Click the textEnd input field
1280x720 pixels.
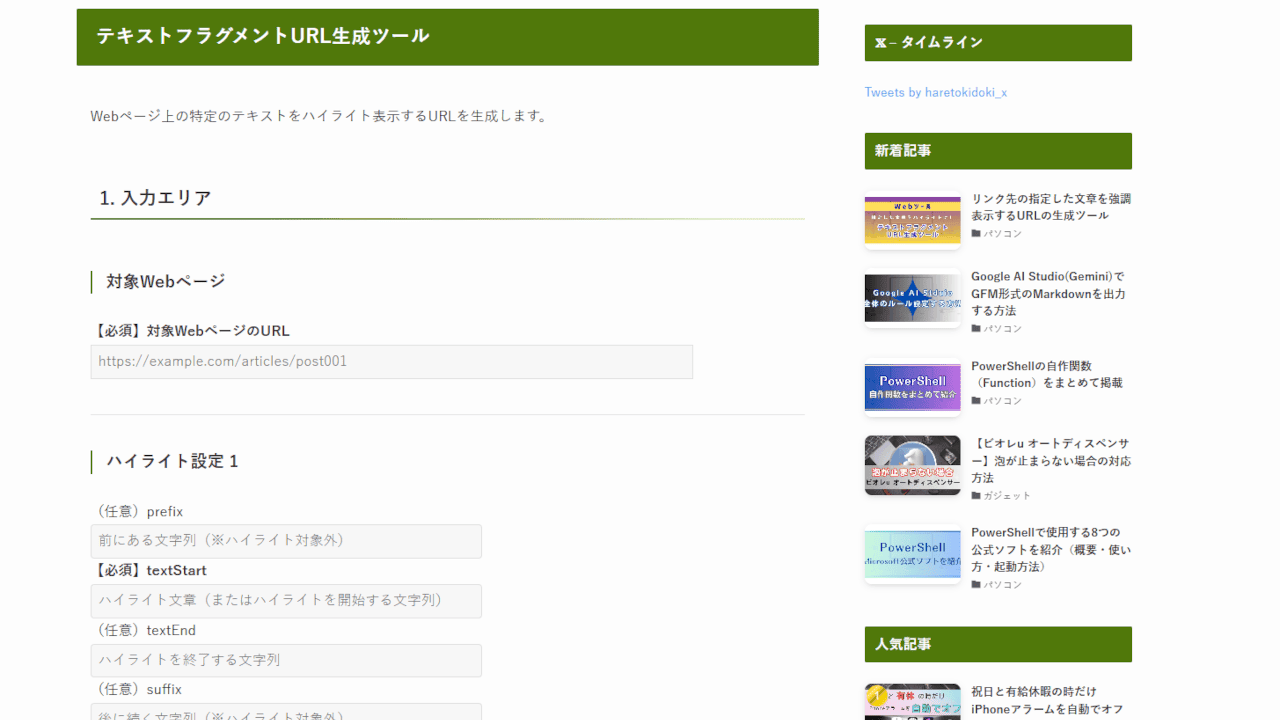[286, 660]
